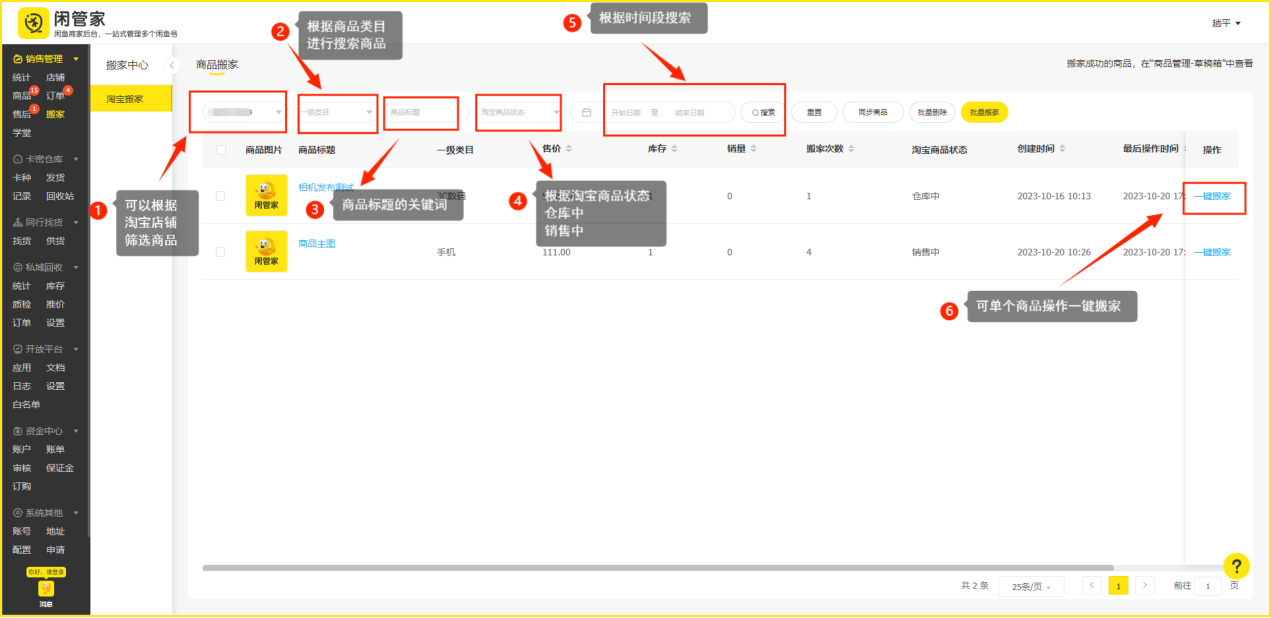Click the 商品标题 keyword input field
1271x618 pixels.
pos(421,113)
